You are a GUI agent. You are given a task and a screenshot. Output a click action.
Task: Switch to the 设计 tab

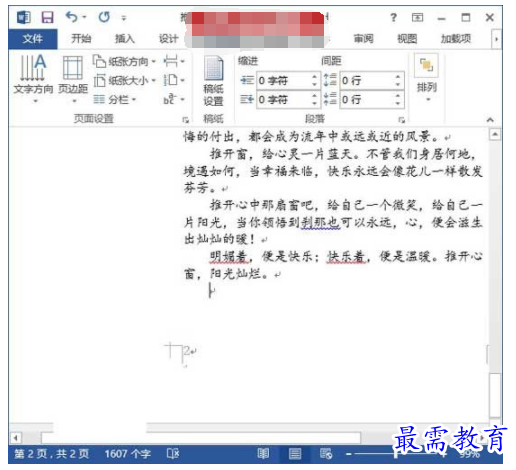(x=168, y=39)
